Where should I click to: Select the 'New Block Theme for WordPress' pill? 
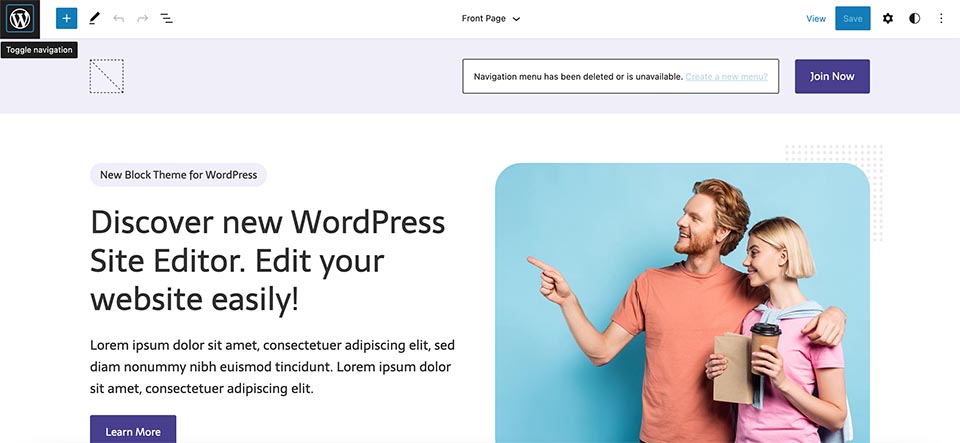coord(178,175)
